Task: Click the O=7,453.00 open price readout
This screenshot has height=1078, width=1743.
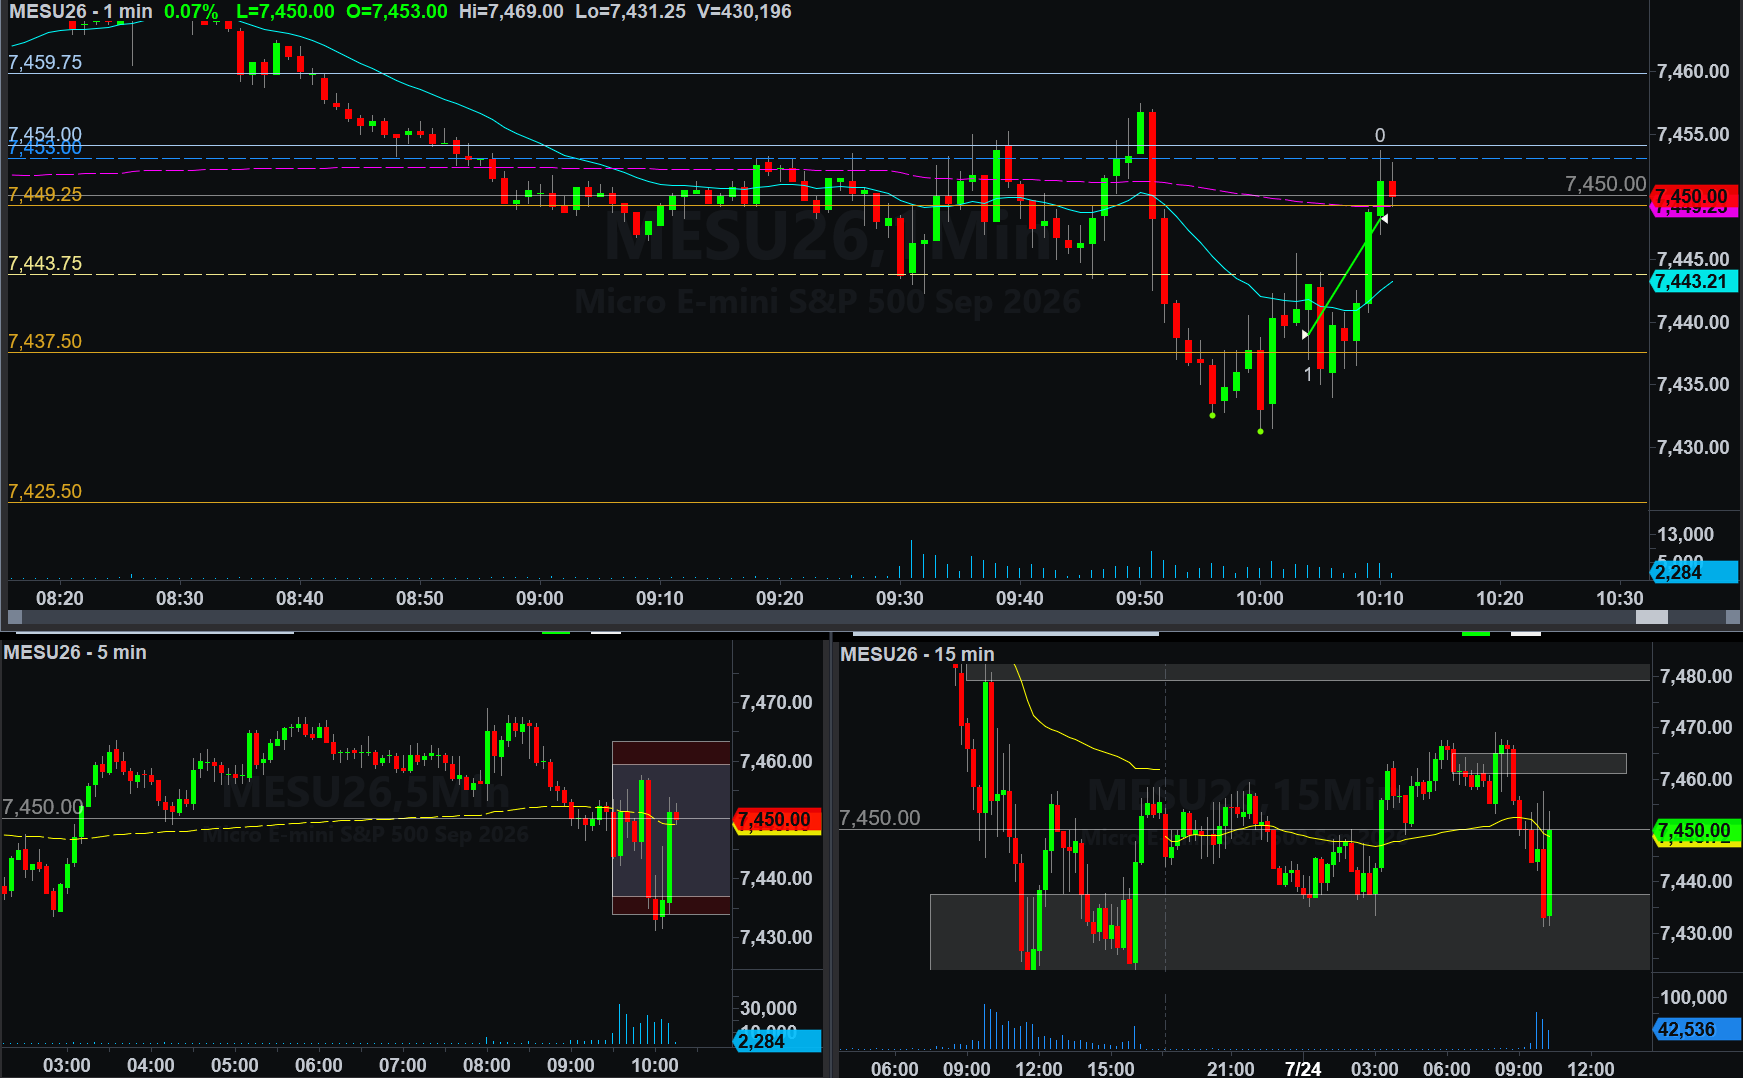Action: (x=397, y=12)
